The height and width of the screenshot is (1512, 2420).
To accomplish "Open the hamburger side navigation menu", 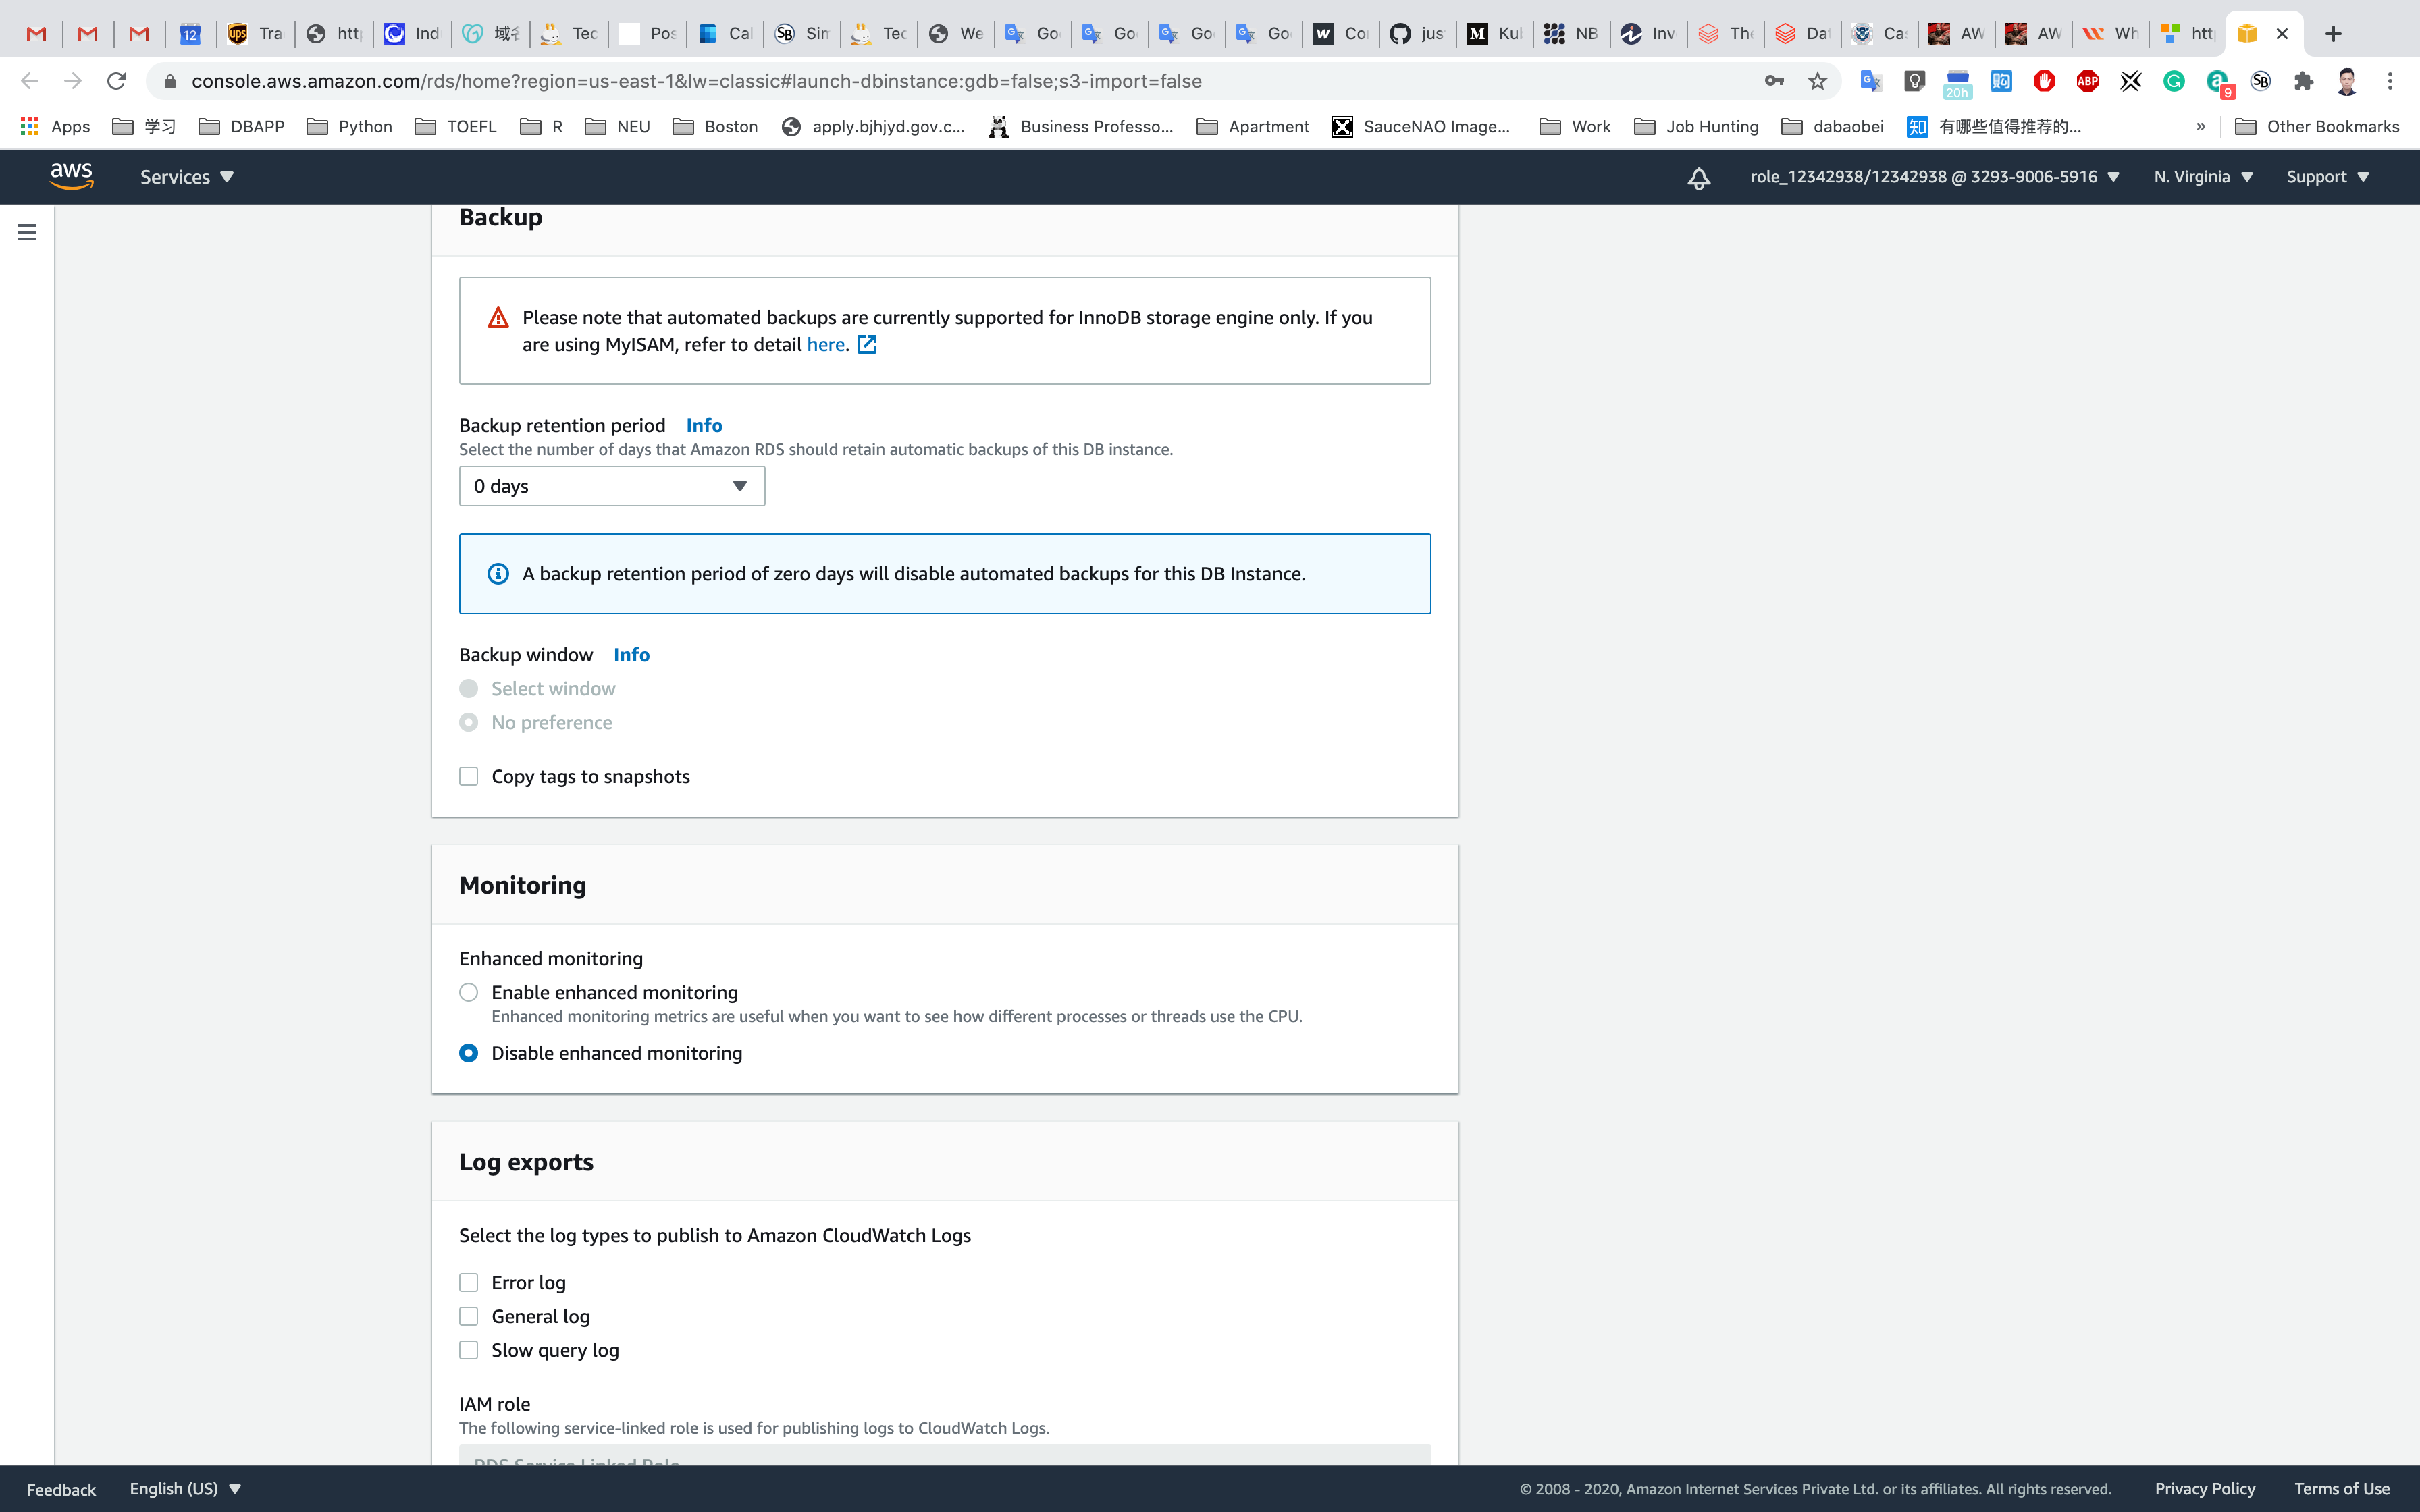I will pos(27,232).
